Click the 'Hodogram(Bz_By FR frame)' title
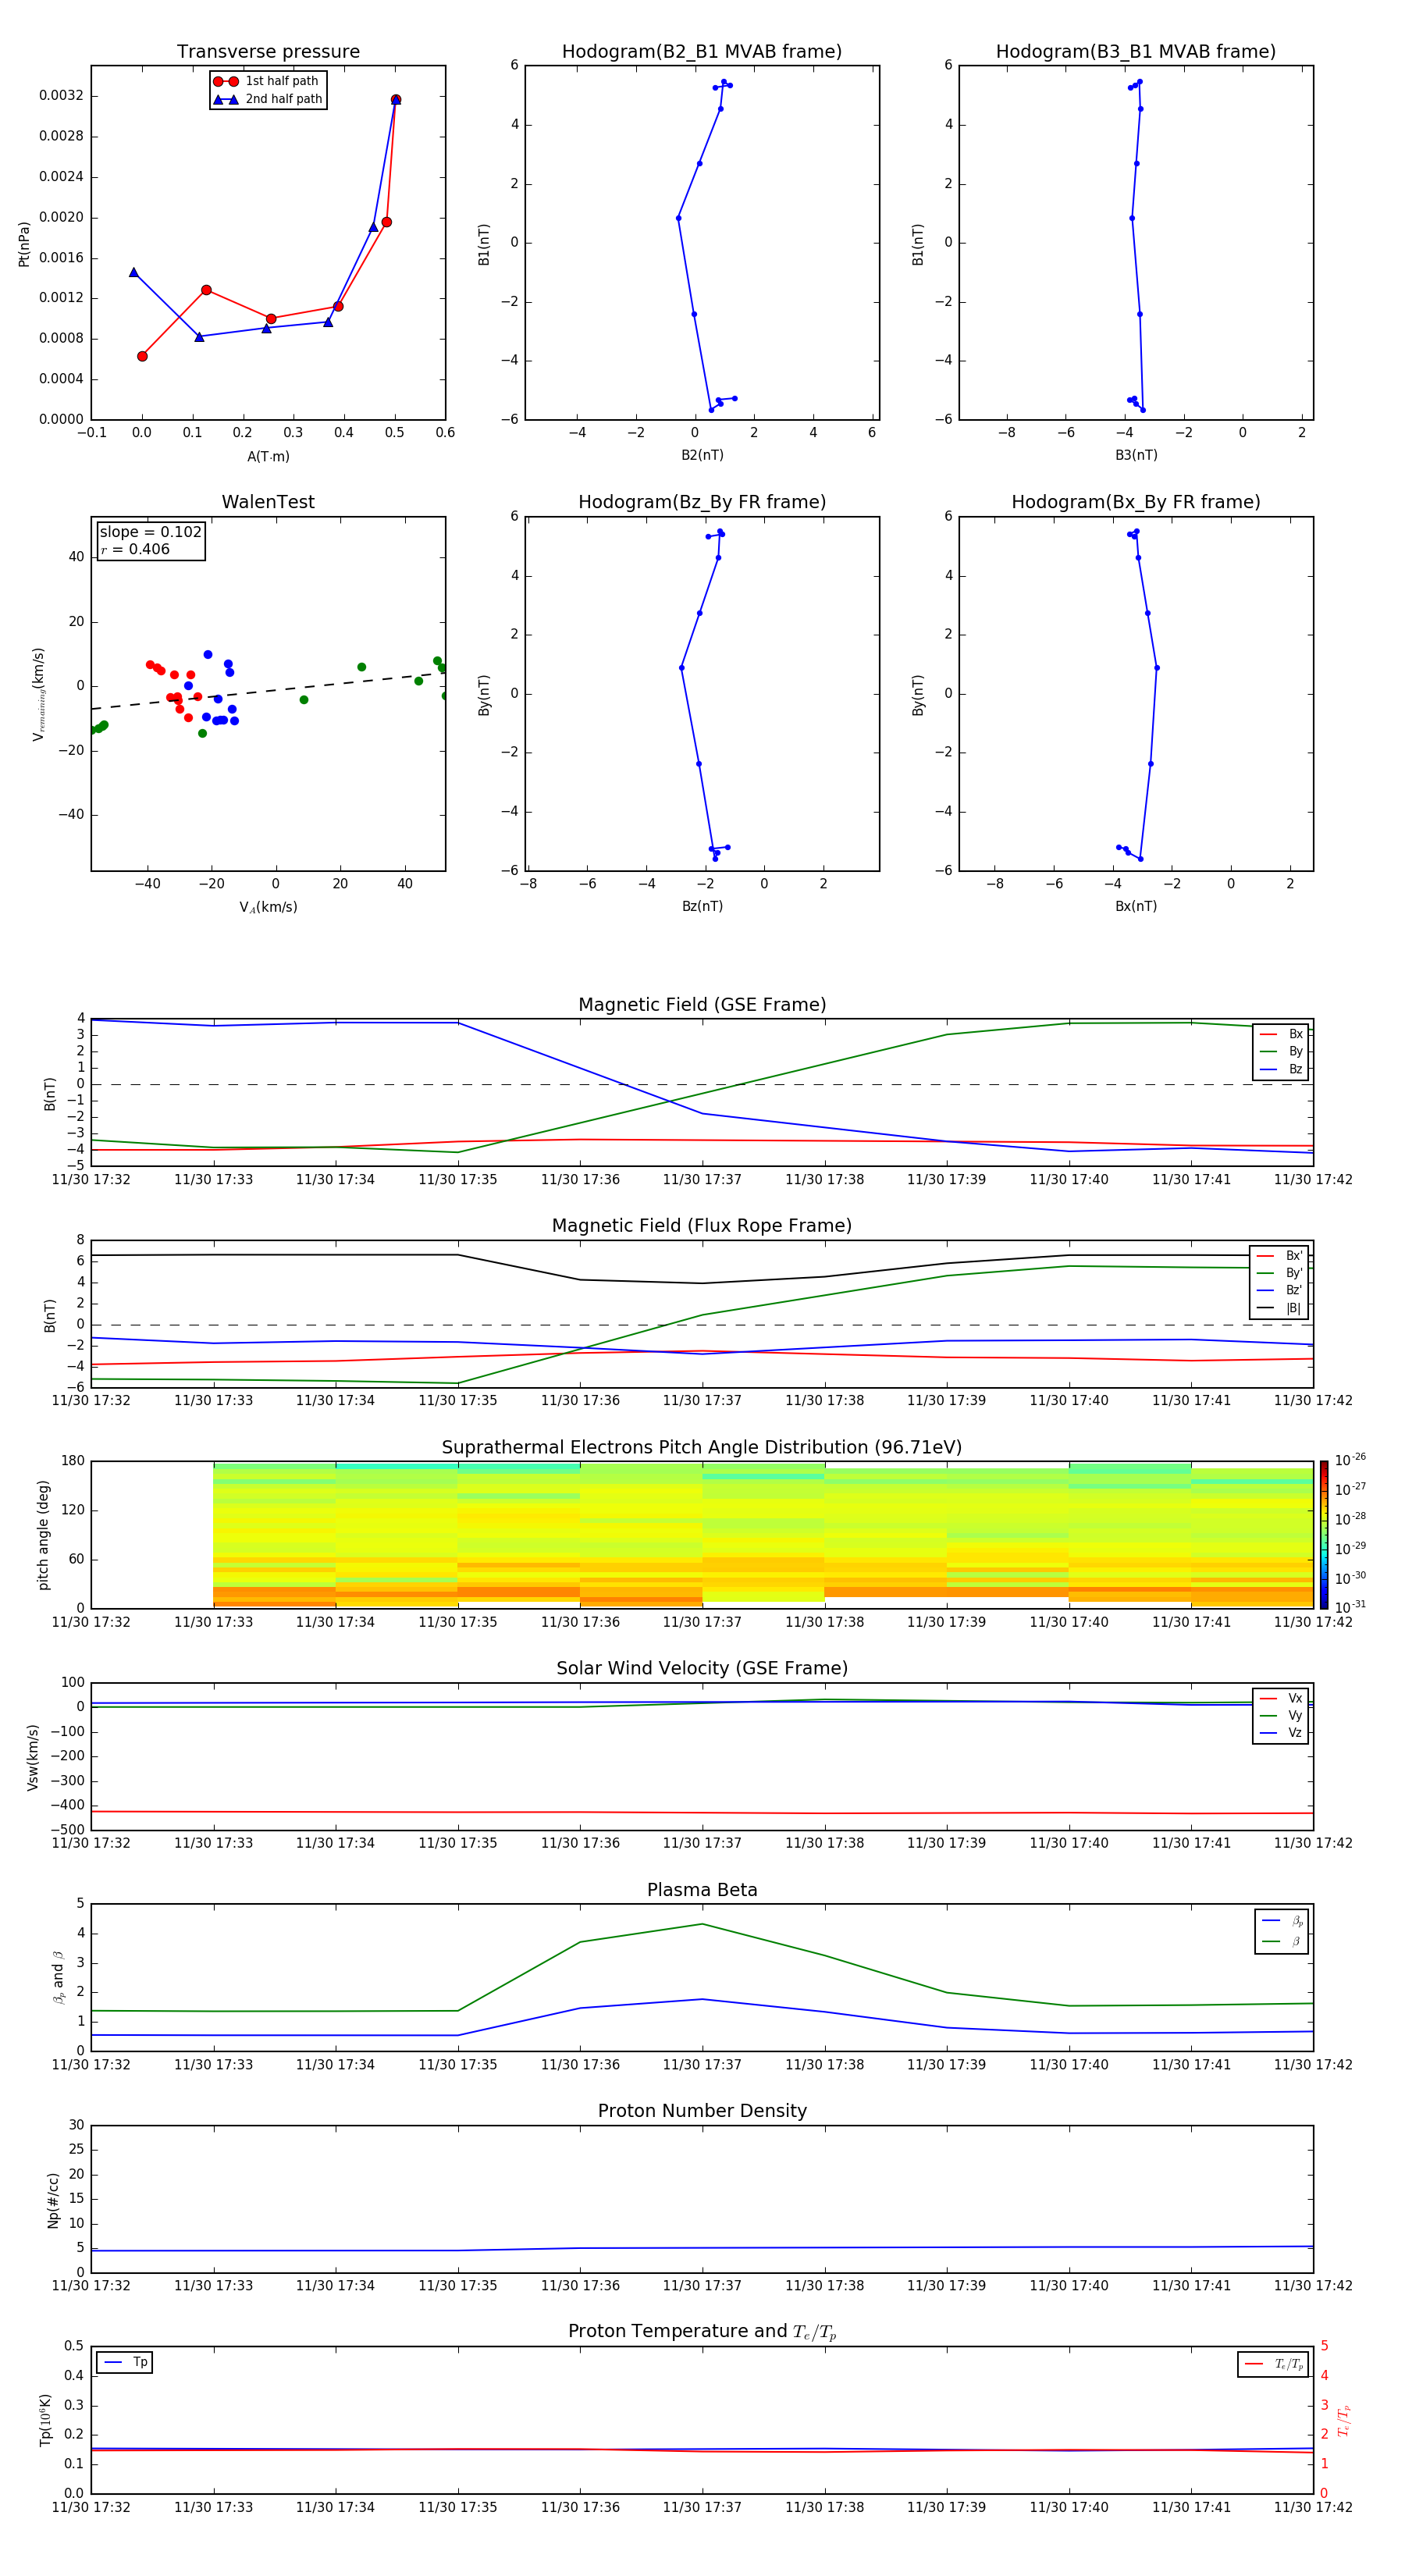The image size is (1405, 2576). pyautogui.click(x=702, y=502)
